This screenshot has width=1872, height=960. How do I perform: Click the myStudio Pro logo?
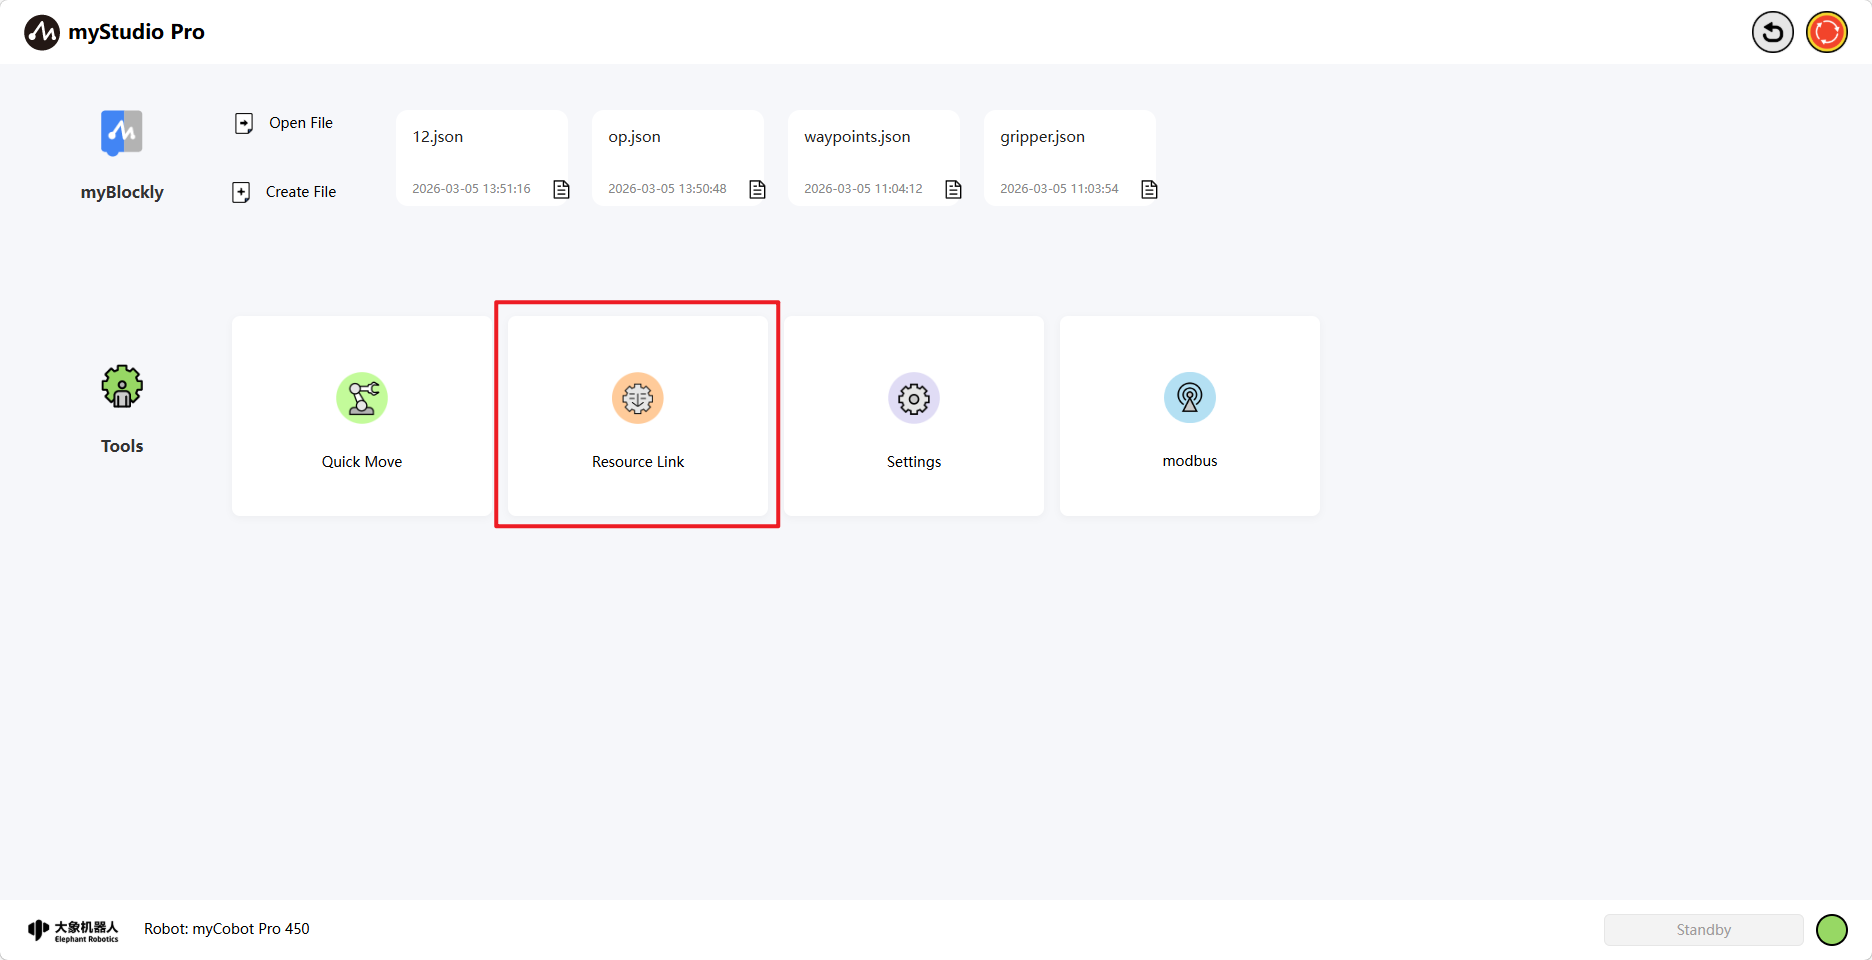click(115, 32)
